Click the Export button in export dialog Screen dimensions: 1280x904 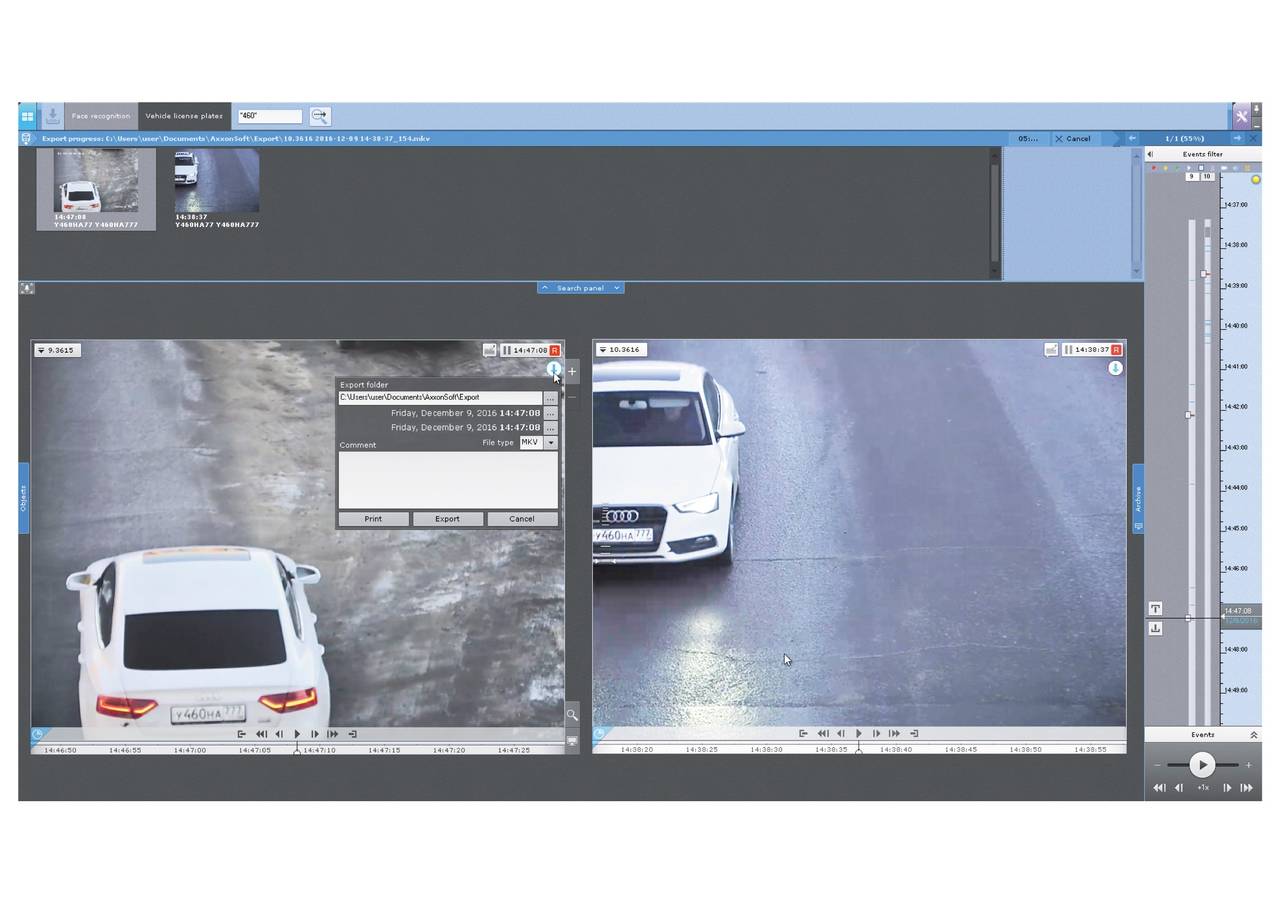tap(447, 519)
